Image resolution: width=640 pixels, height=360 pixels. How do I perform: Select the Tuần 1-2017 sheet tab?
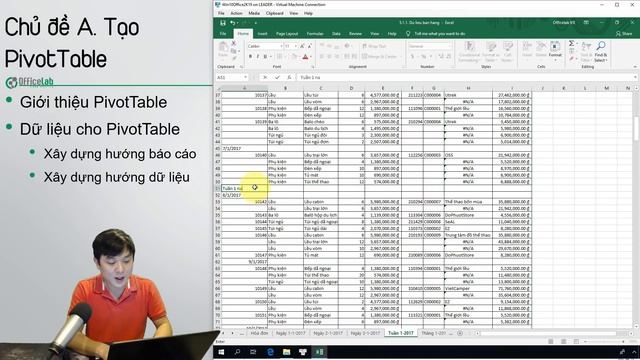point(400,333)
